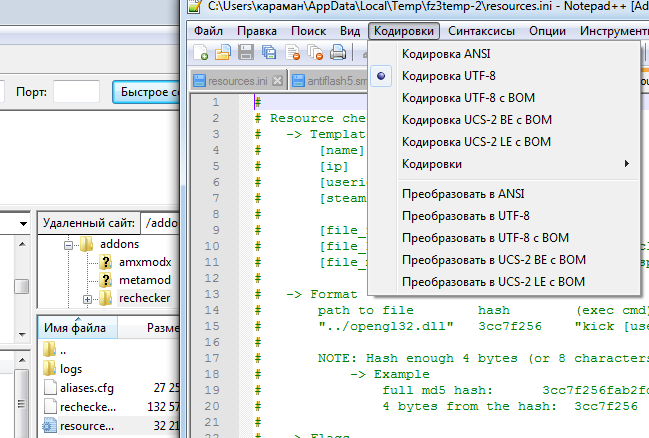Click the Save file toolbar icon
The width and height of the screenshot is (649, 438).
pyautogui.click(x=246, y=53)
